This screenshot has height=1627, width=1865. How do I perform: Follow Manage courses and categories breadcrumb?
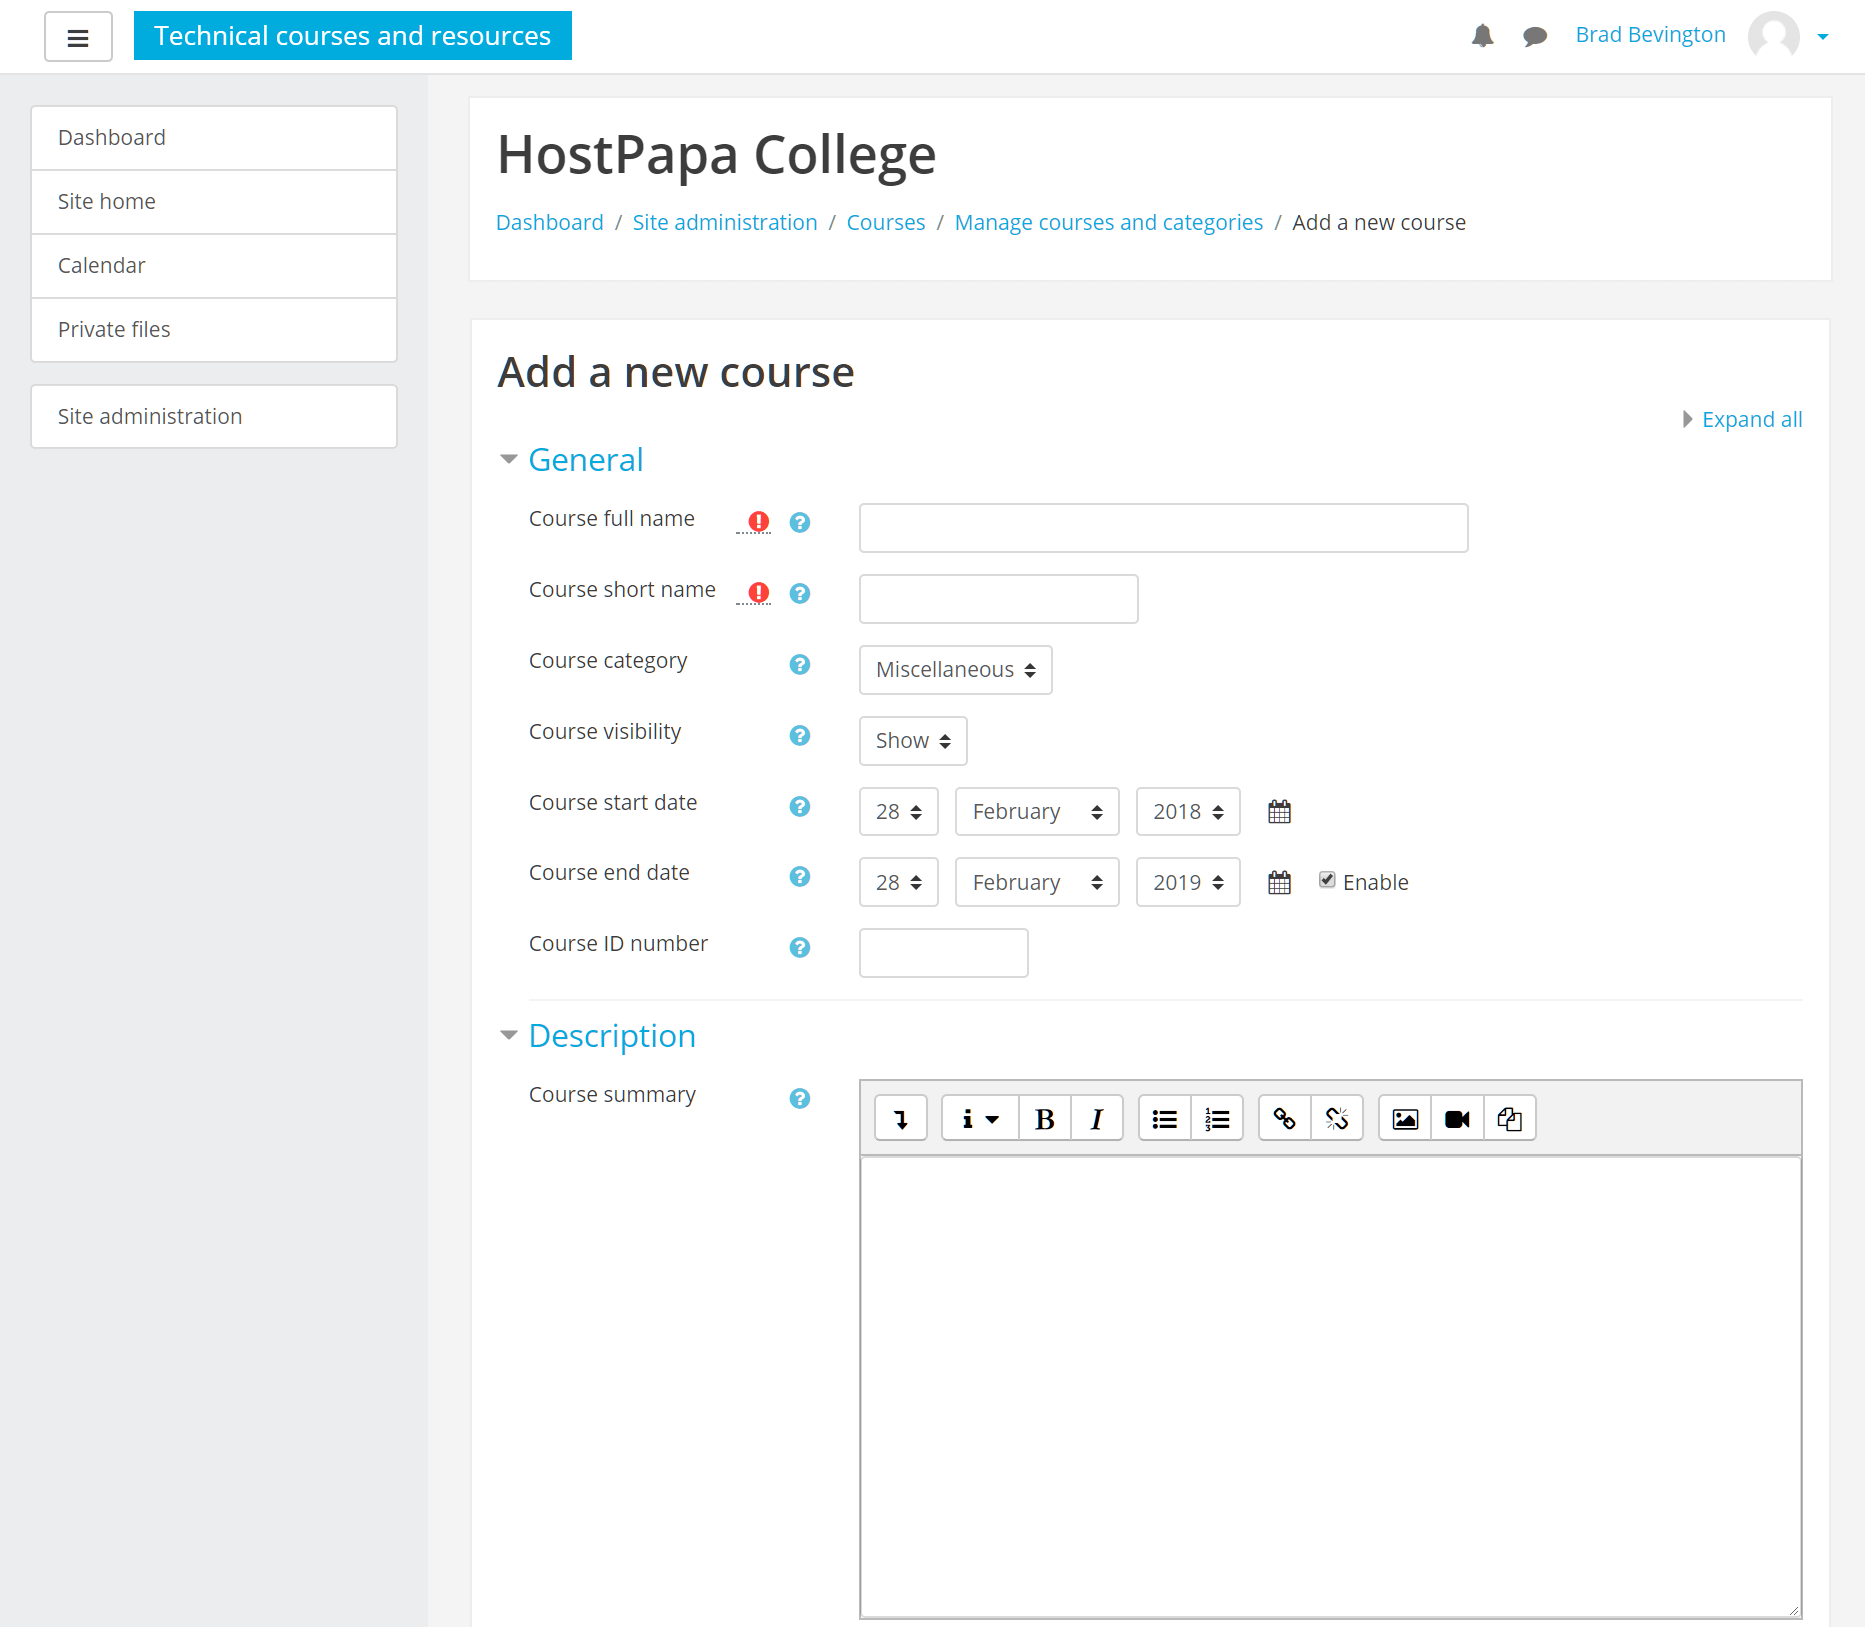pos(1109,223)
